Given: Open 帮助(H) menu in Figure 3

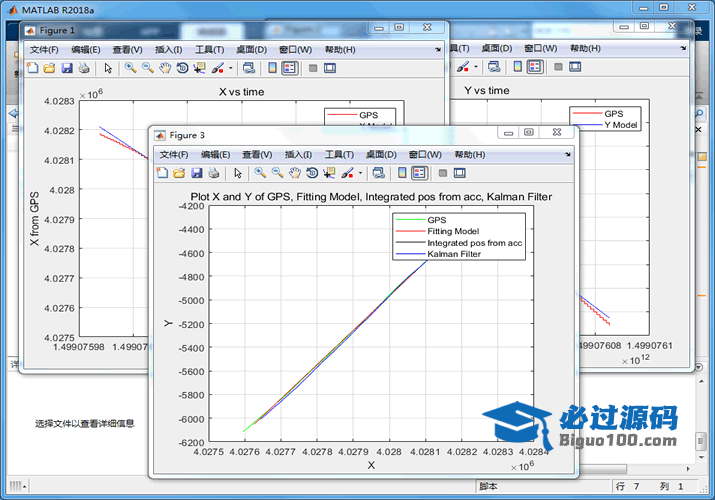Looking at the screenshot, I should pyautogui.click(x=470, y=155).
